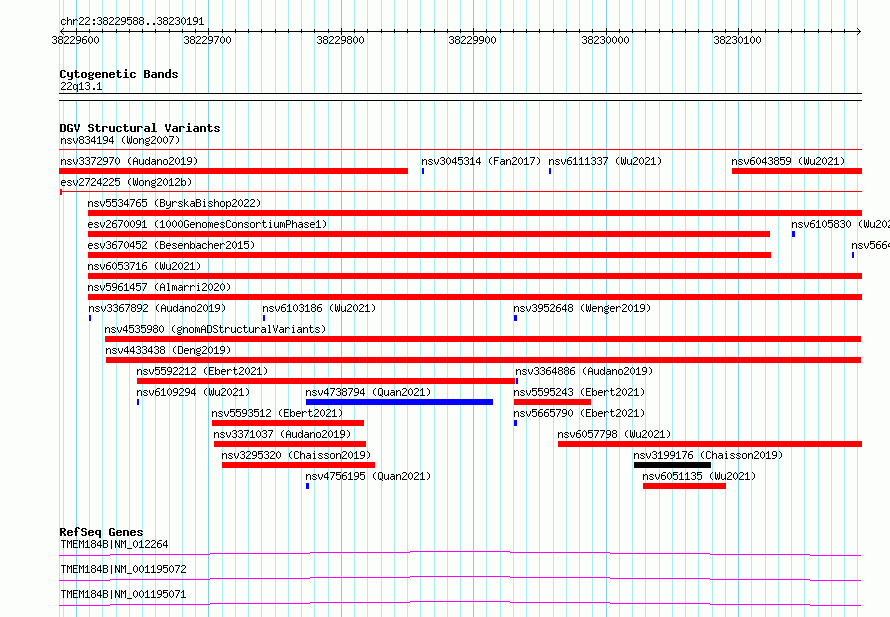Open nsv6053716 (Wu2021) variant label
Viewport: 890px width, 617px height.
pyautogui.click(x=145, y=266)
